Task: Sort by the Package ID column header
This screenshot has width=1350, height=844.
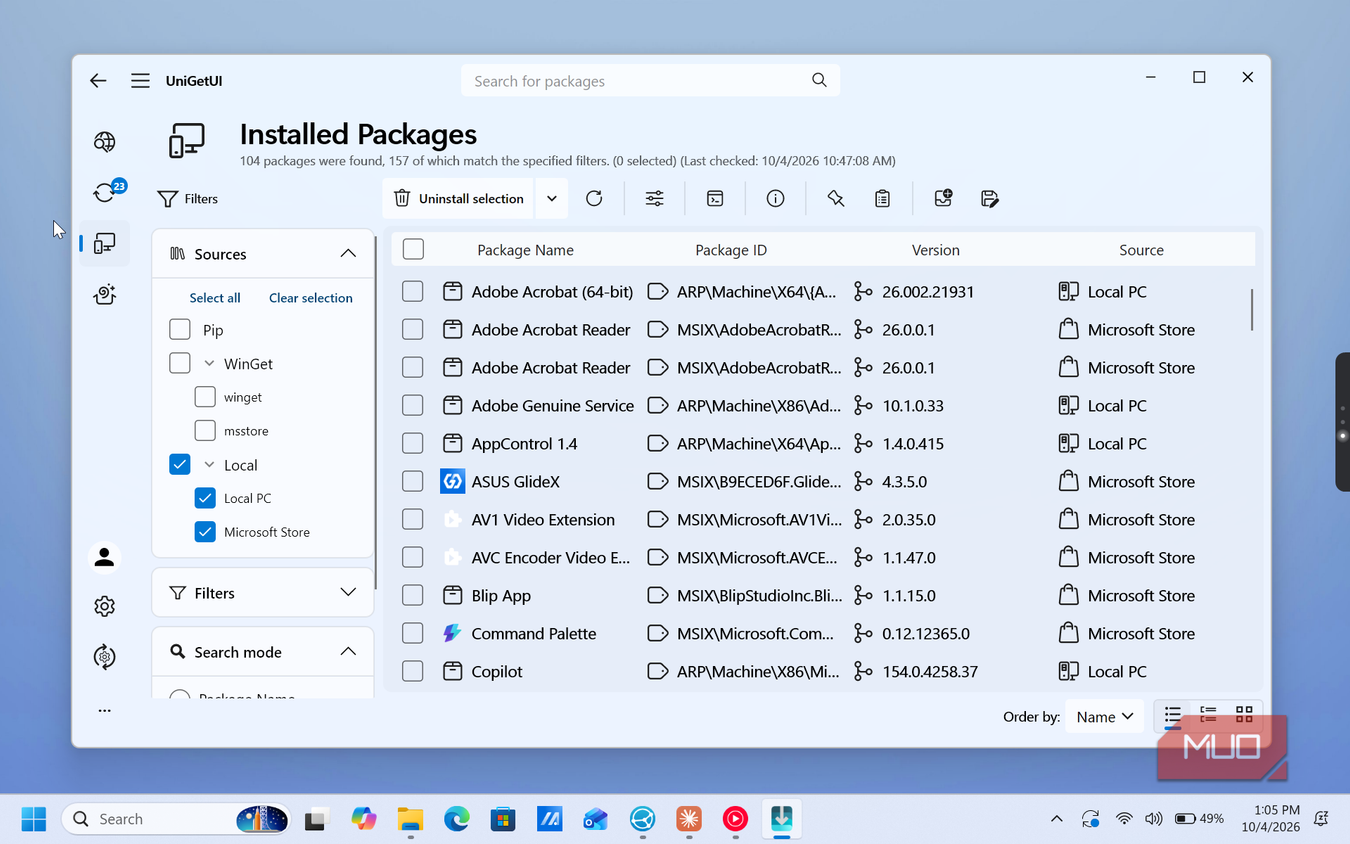Action: [731, 250]
